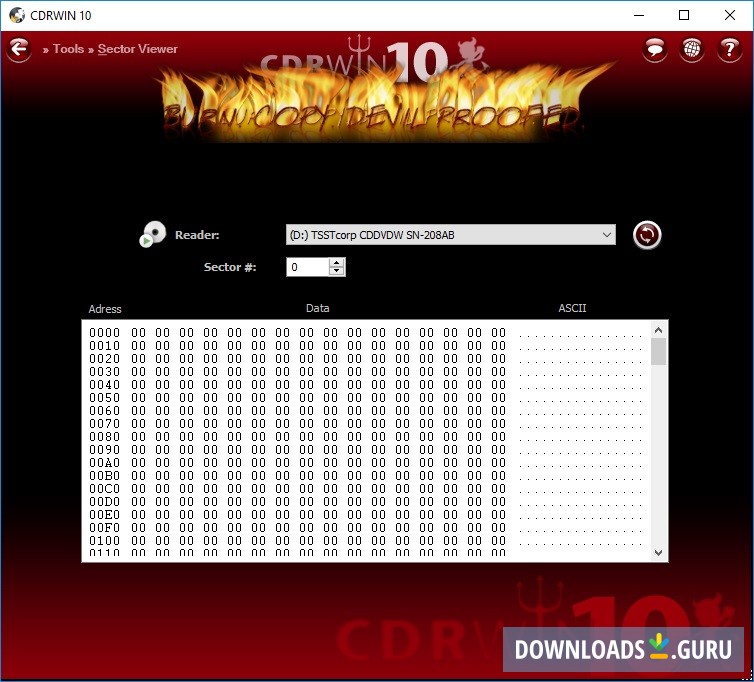Click the hex view vertical scrollbar thumb

click(x=658, y=352)
